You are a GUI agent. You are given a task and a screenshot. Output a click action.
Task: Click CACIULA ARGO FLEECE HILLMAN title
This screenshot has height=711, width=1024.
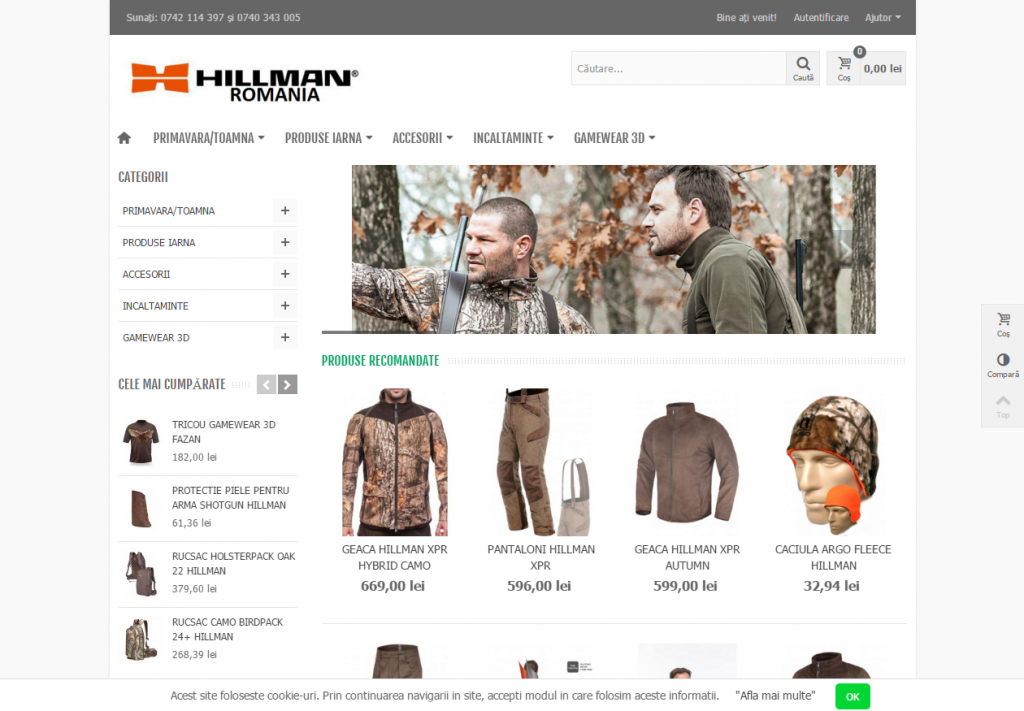[833, 558]
